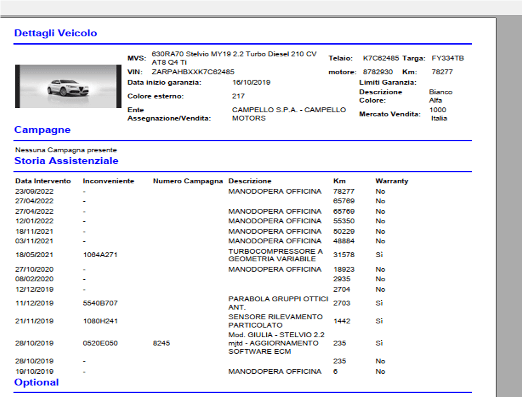Click the 'Dettagli Veicolo' section heading
Viewport: 522px width, 397px height.
[56, 33]
